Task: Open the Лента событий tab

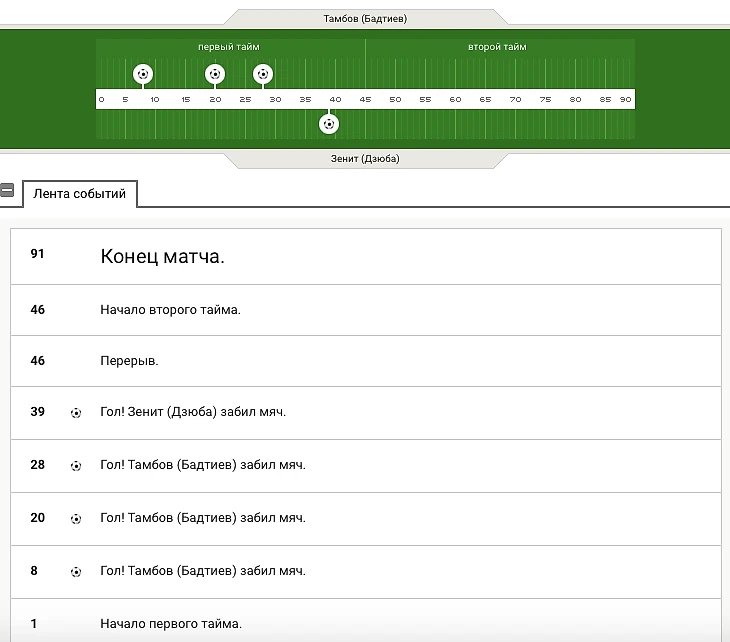Action: tap(80, 194)
